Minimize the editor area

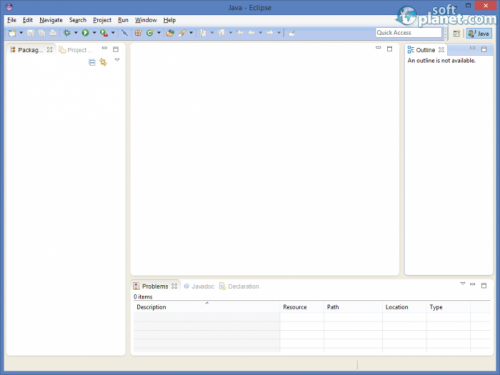click(x=378, y=48)
